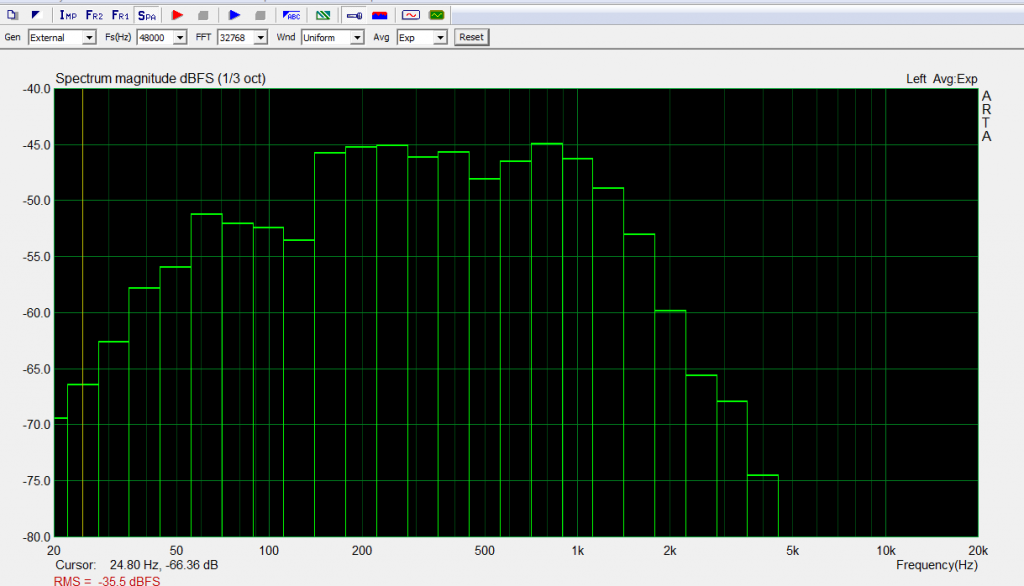
Task: Toggle the SPA spectrum analyzer mode
Action: [147, 15]
